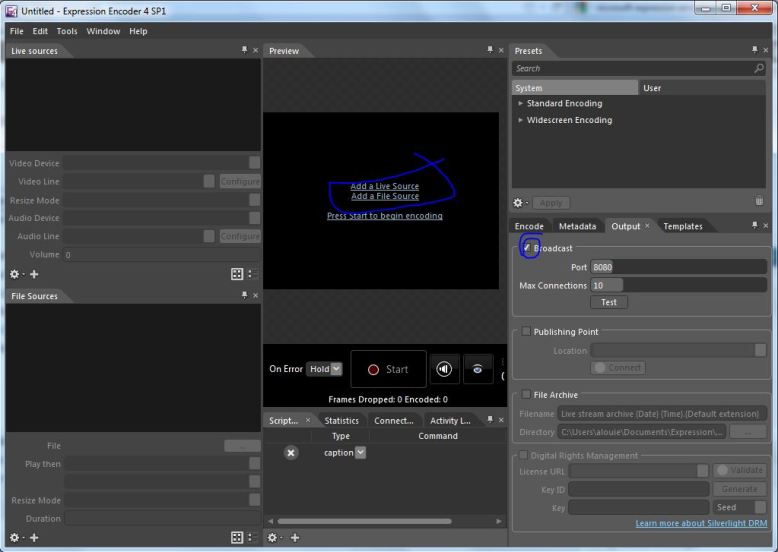Viewport: 778px width, 552px height.
Task: Click the search magnifier in Presets panel
Action: [759, 69]
